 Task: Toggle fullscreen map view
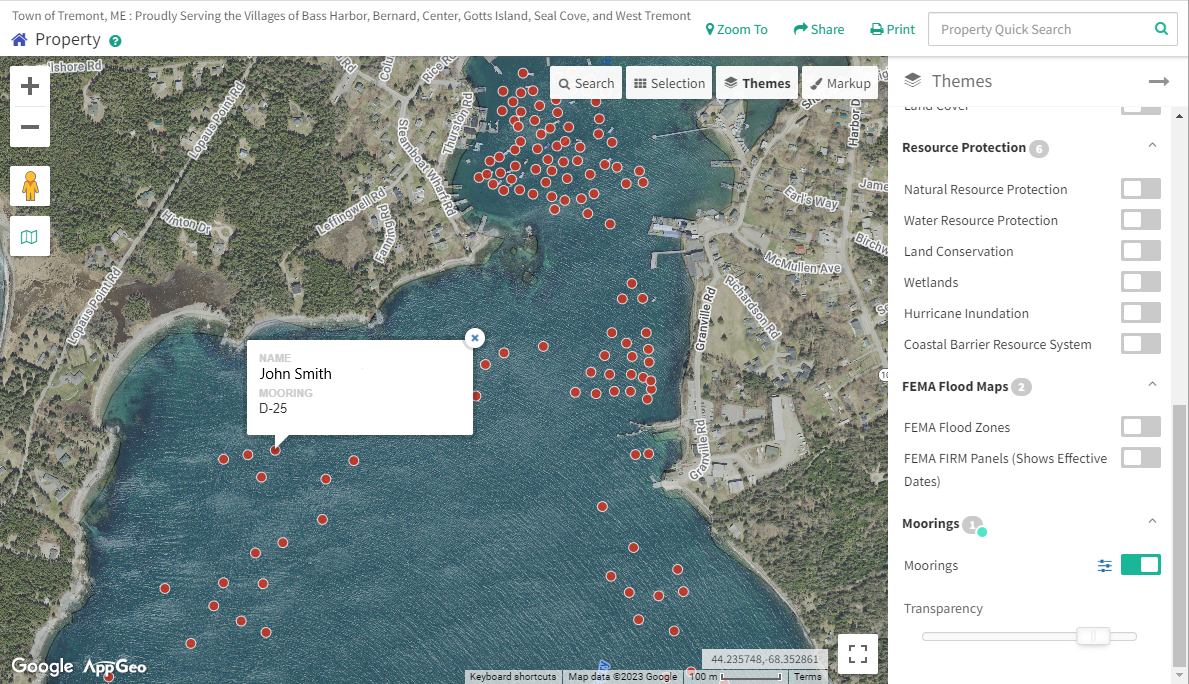[x=858, y=654]
